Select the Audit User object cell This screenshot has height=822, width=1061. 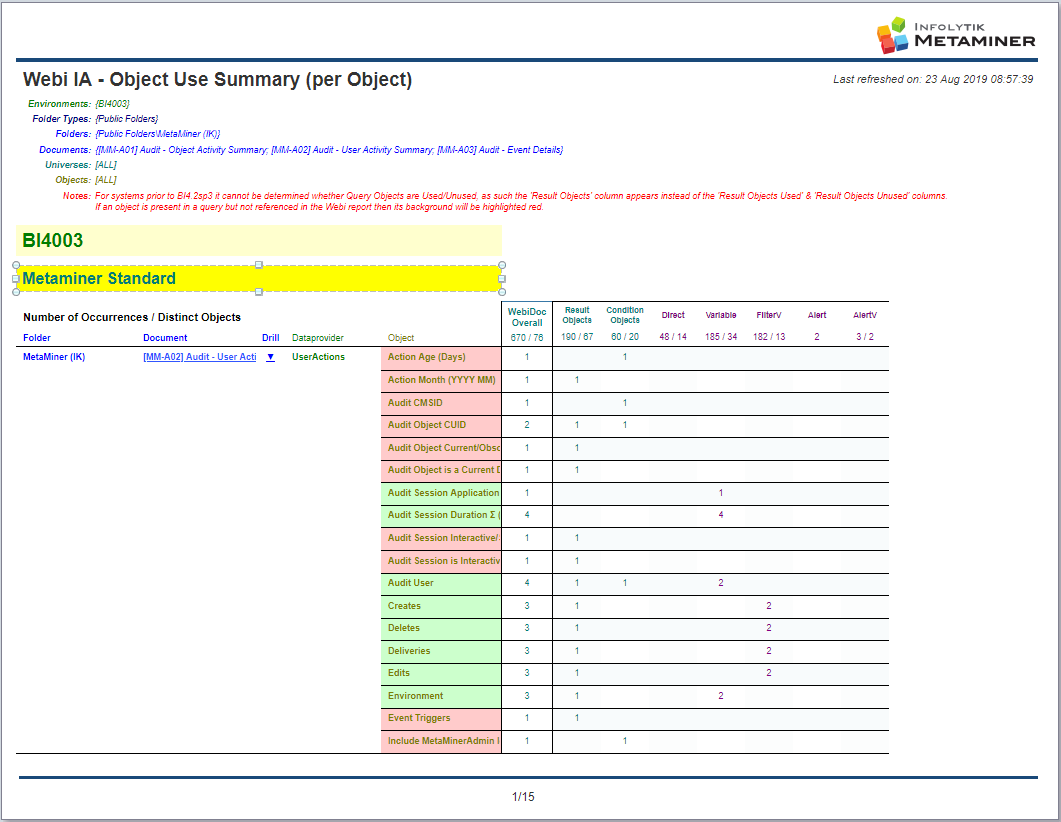tap(441, 584)
